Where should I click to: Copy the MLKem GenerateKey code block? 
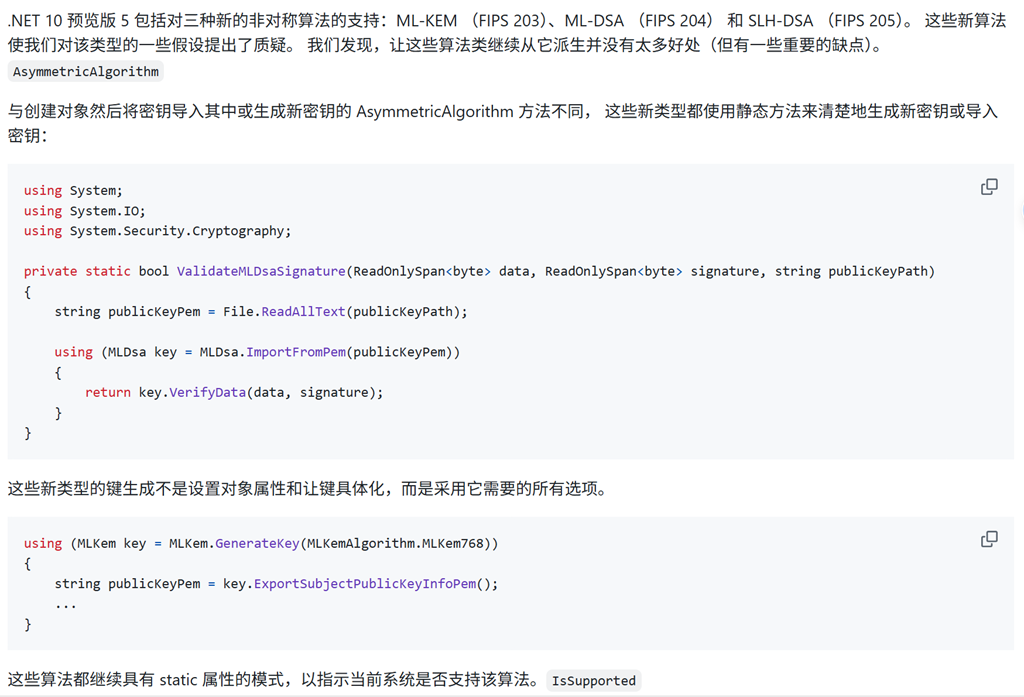pos(989,539)
